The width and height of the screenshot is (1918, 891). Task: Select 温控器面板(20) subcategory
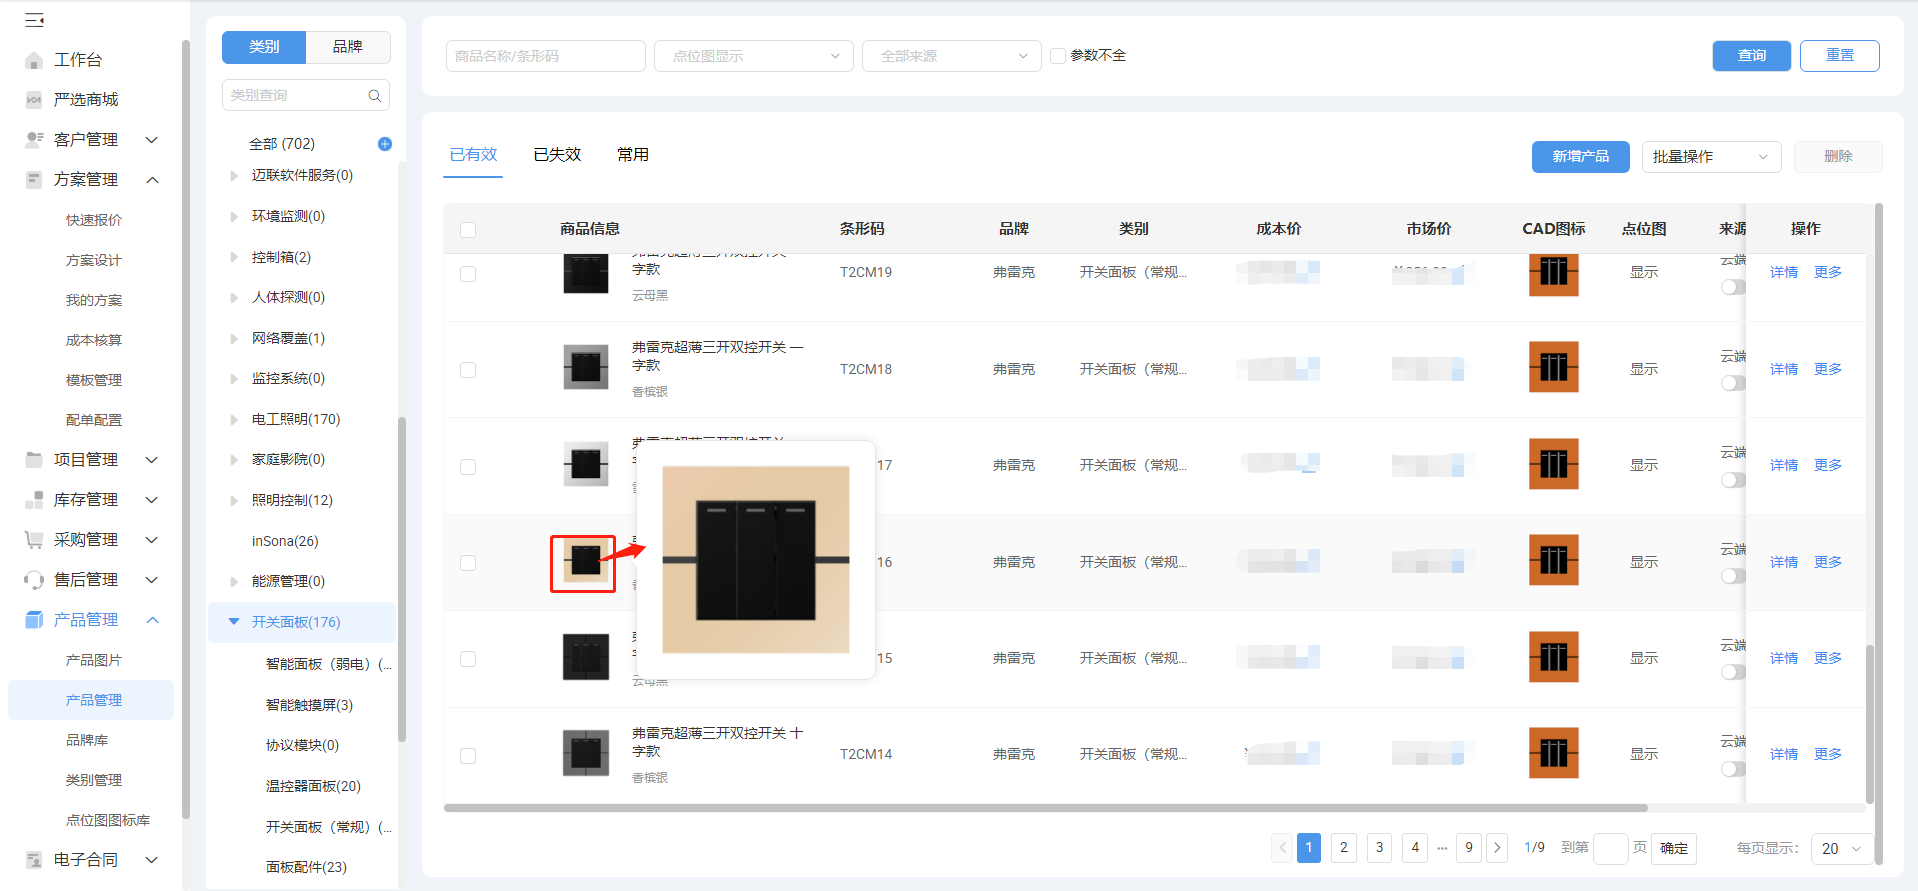click(x=313, y=786)
